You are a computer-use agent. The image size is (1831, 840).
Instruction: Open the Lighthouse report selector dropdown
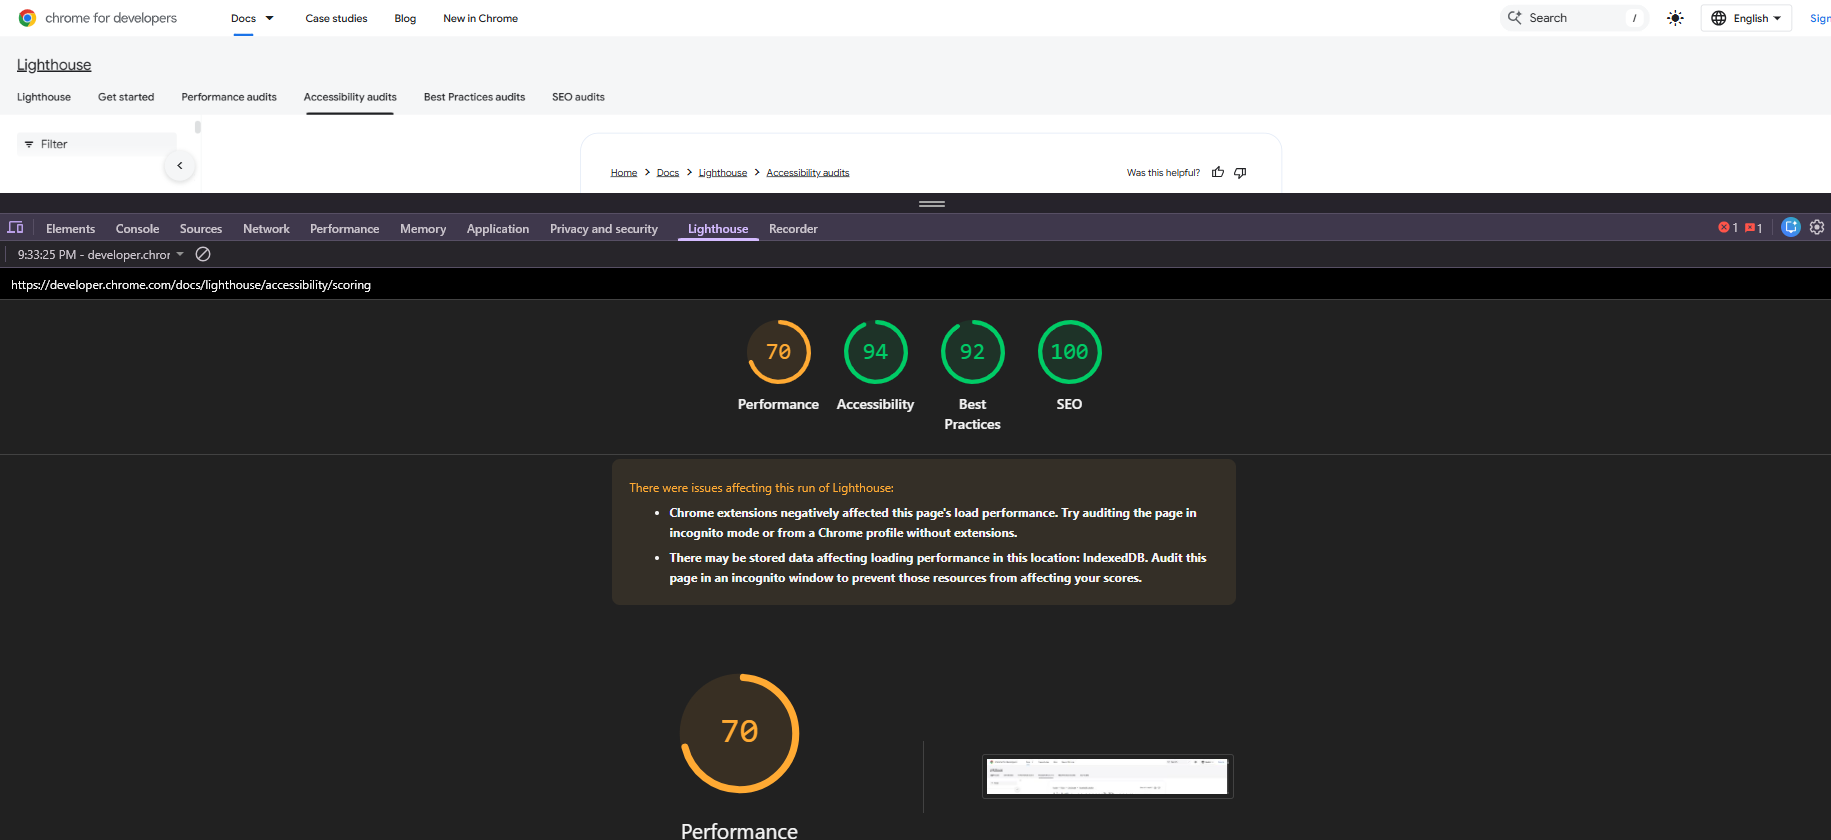coord(101,255)
